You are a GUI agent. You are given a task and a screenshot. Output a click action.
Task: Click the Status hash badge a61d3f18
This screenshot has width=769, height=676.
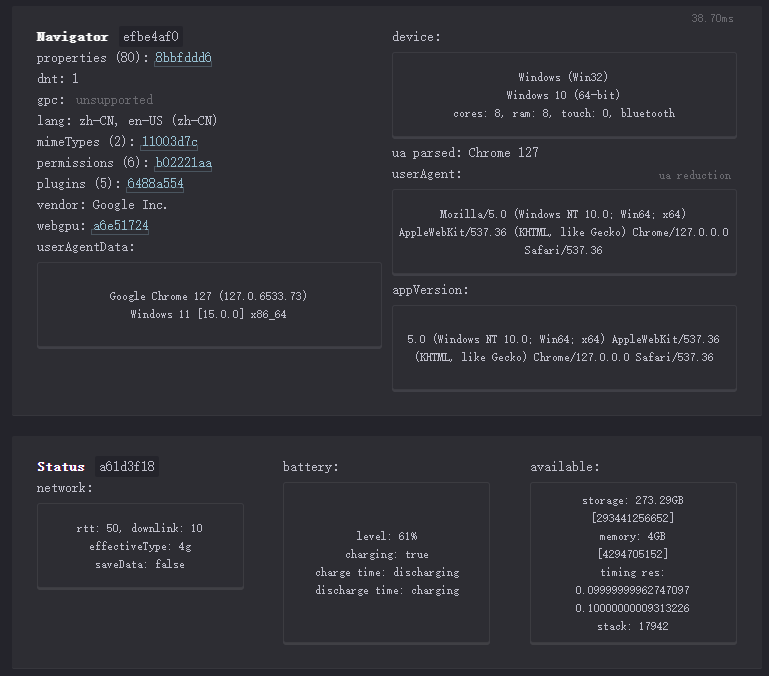[127, 467]
